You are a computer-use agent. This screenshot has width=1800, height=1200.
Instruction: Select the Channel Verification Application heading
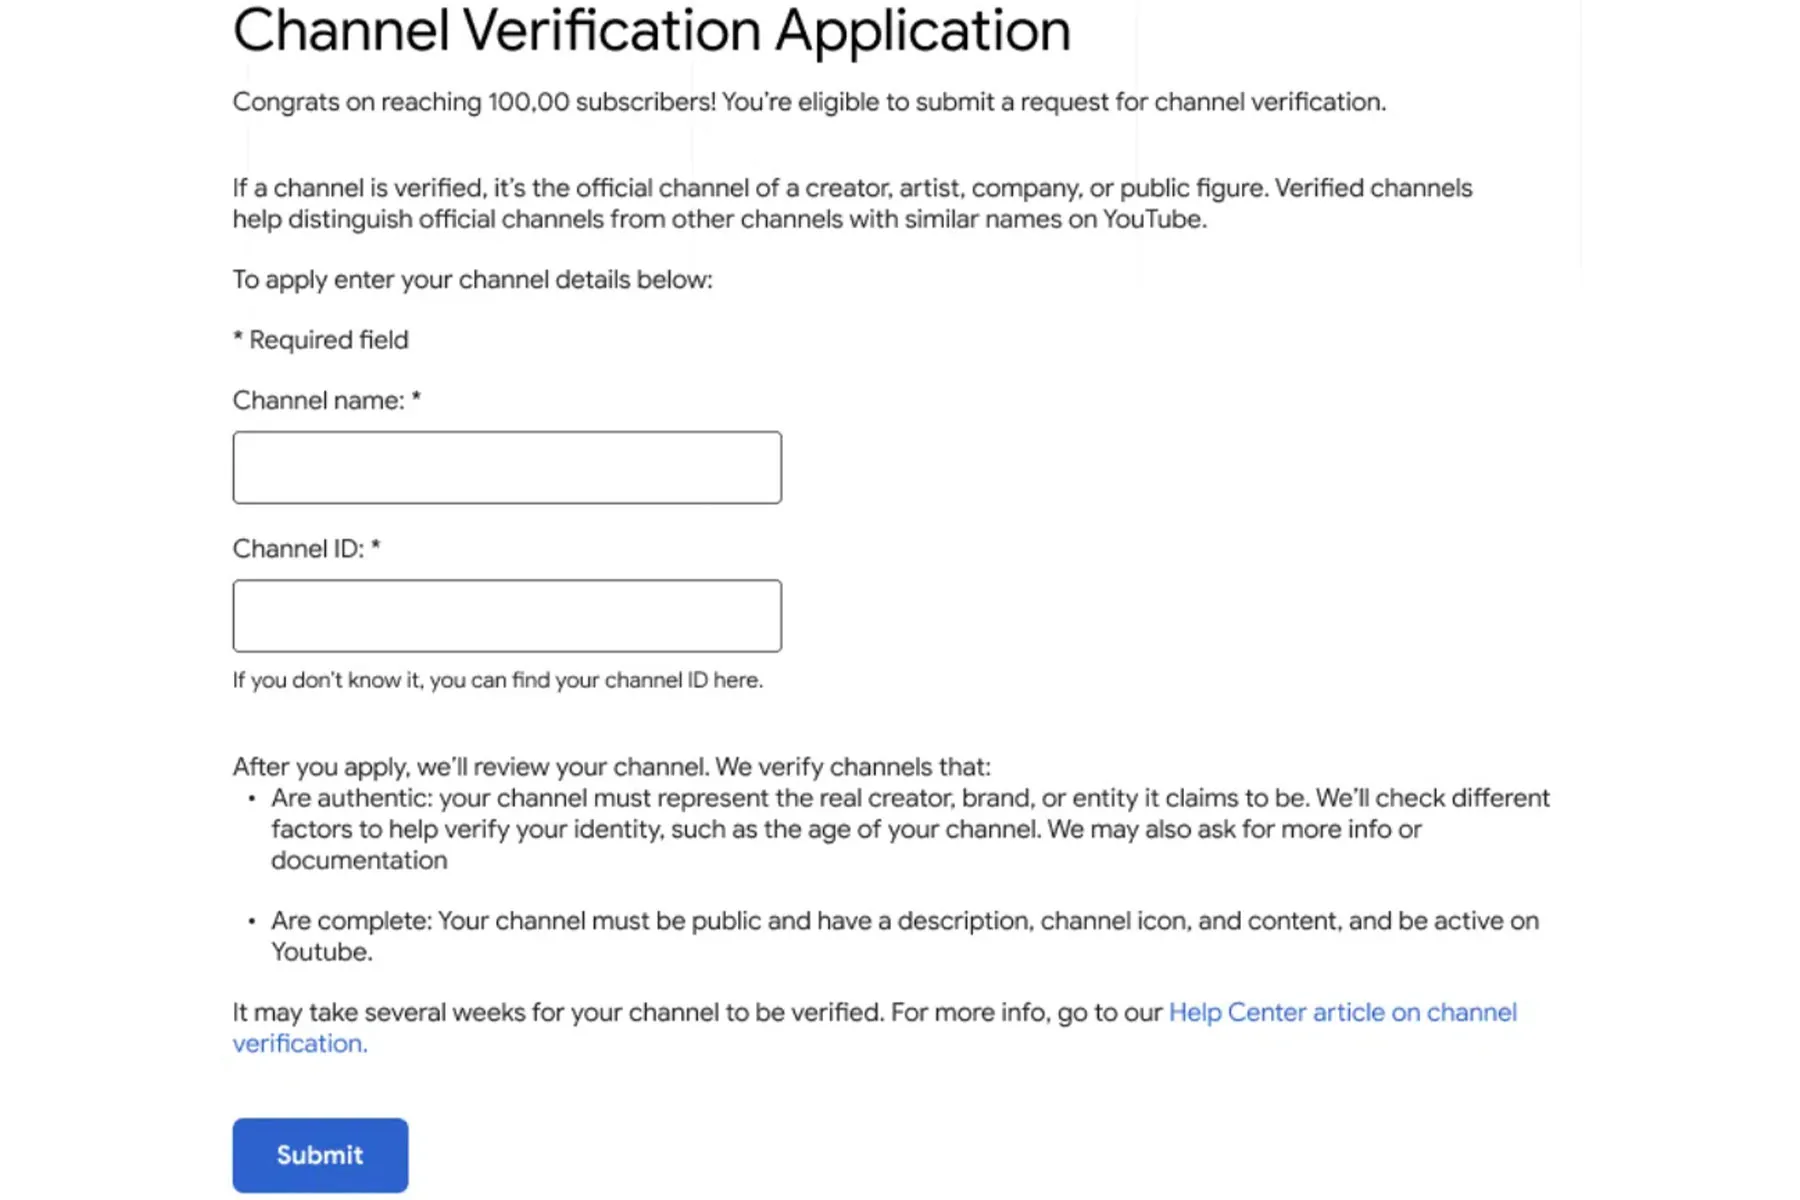[651, 30]
